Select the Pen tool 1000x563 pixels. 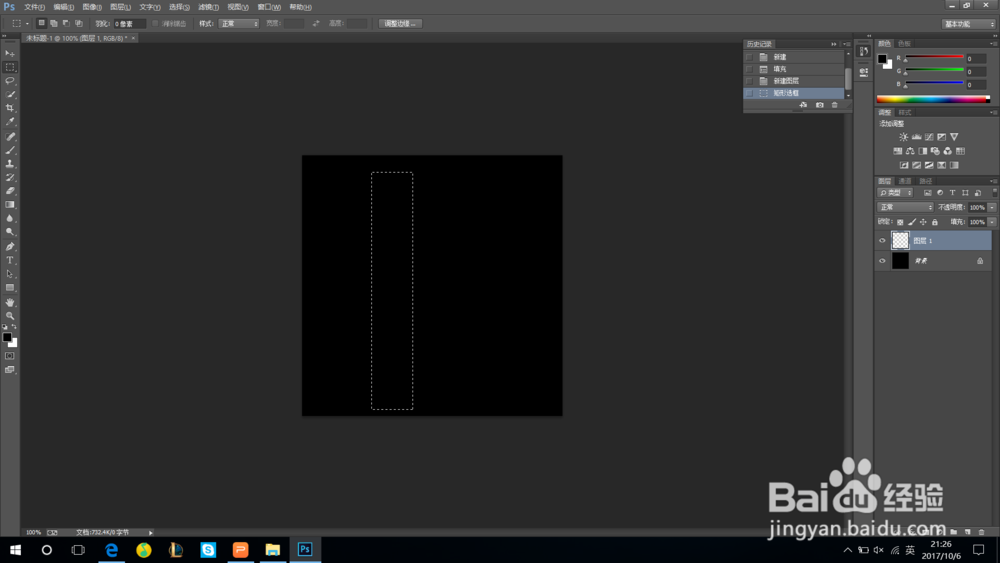click(x=10, y=247)
